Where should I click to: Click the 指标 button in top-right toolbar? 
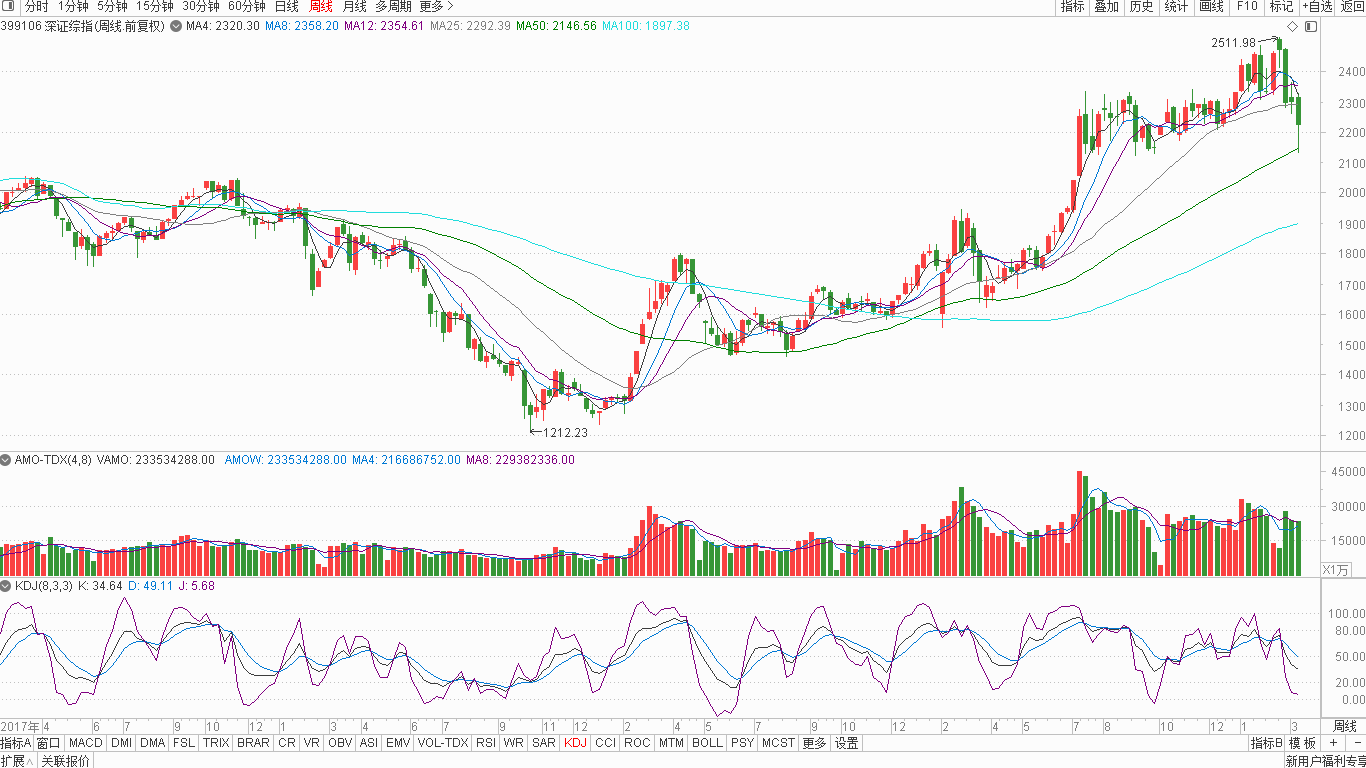pos(1072,6)
